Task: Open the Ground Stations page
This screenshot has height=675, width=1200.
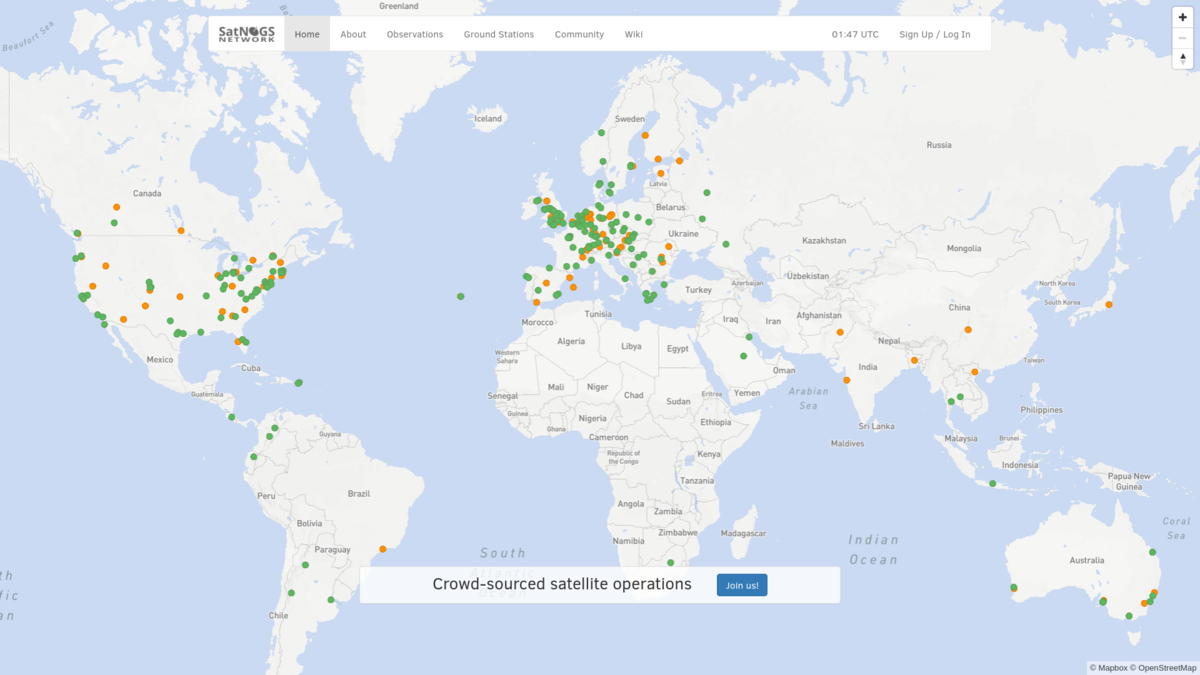Action: [499, 33]
